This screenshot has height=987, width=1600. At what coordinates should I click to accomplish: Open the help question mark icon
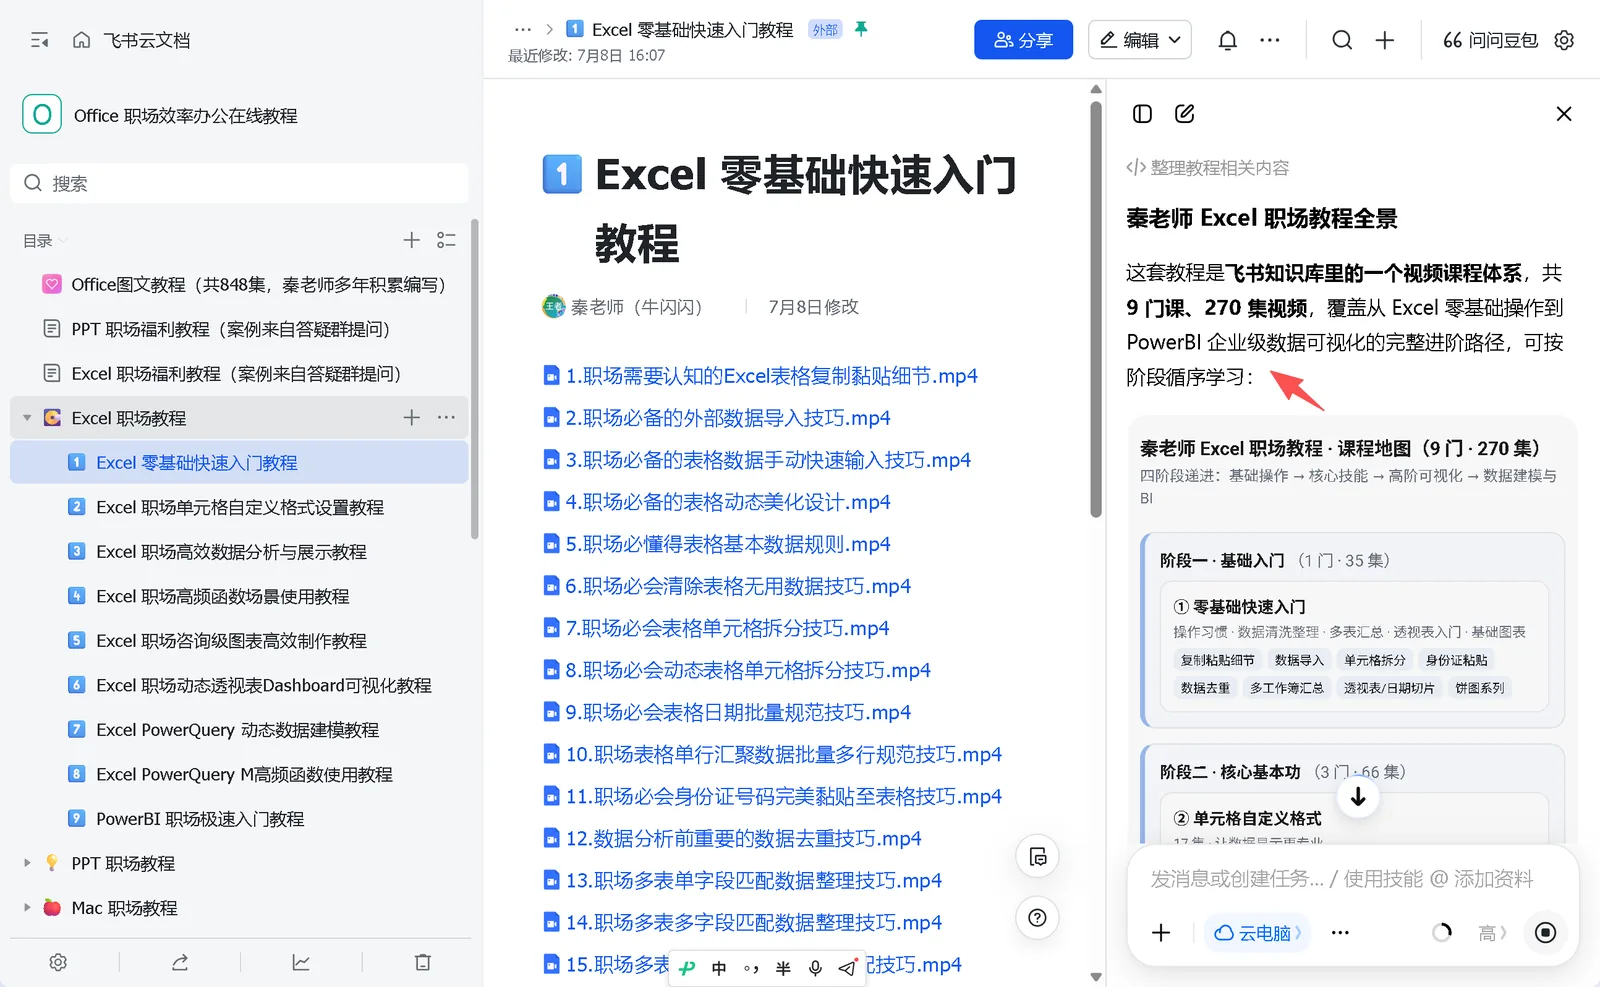click(x=1038, y=918)
